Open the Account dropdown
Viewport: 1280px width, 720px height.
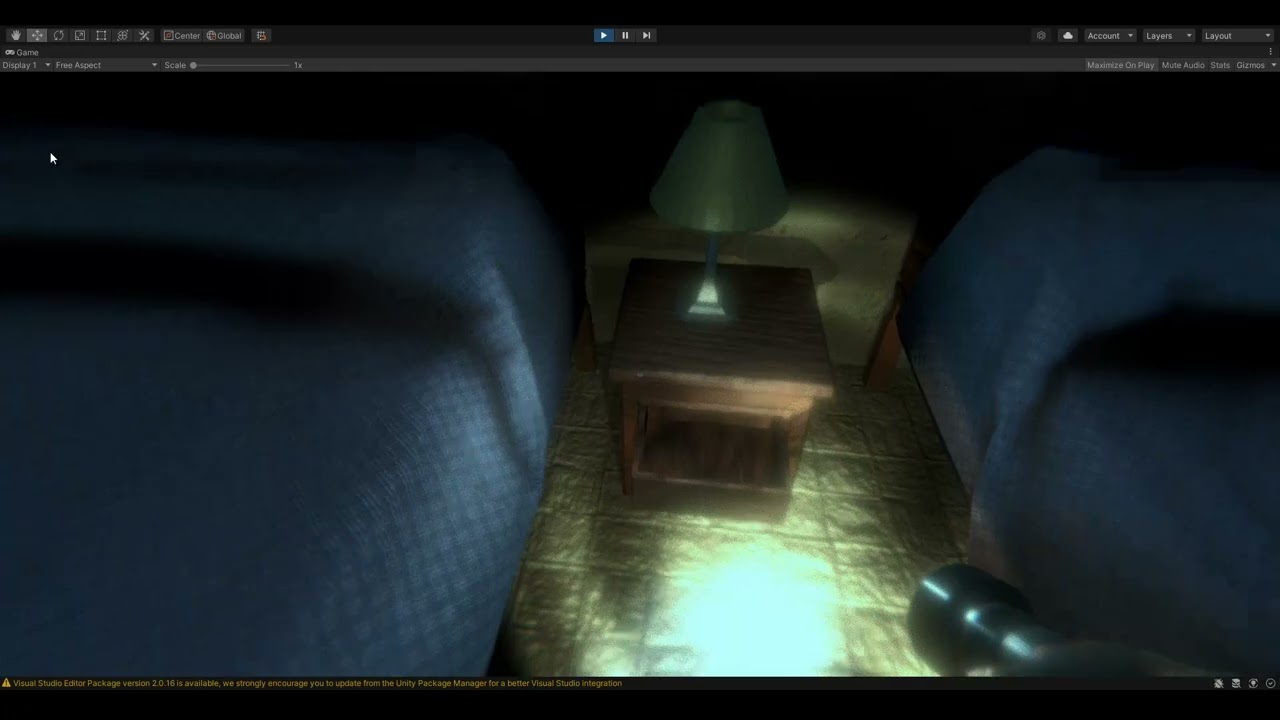(1110, 36)
